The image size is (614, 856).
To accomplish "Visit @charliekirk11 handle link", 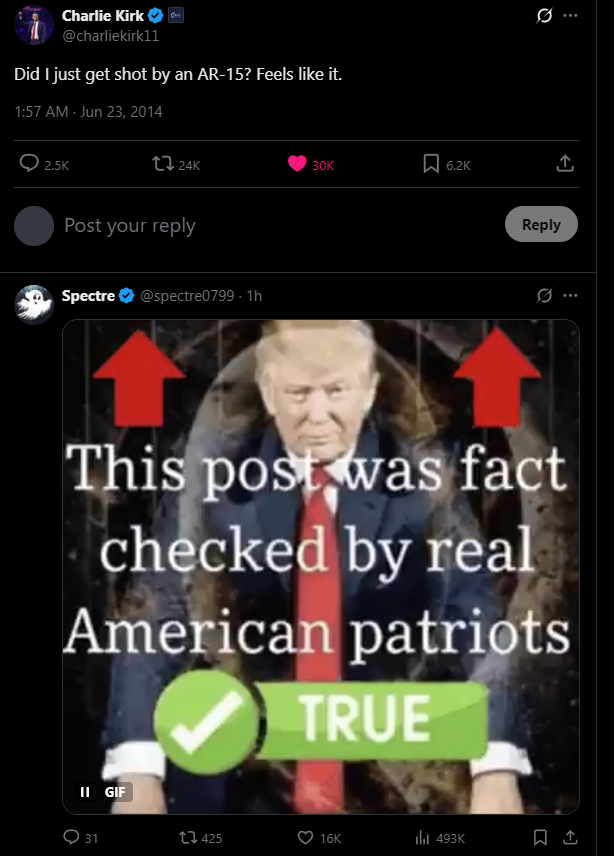I will coord(110,35).
